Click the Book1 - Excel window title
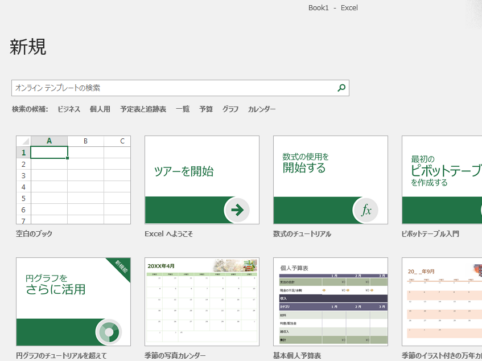The height and width of the screenshot is (361, 482). 333,8
